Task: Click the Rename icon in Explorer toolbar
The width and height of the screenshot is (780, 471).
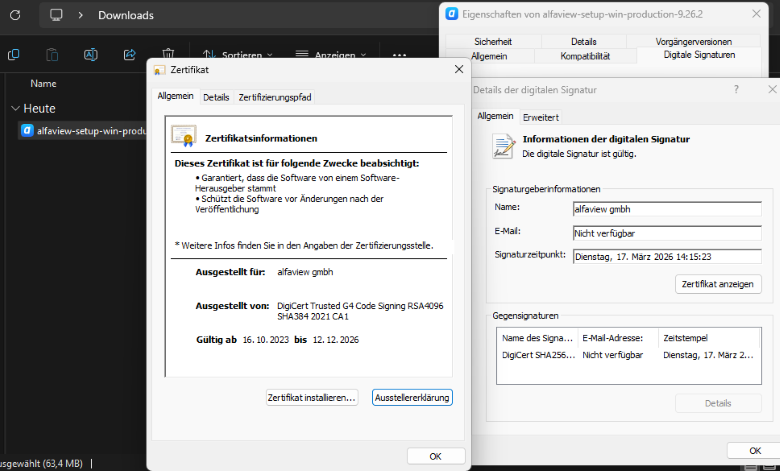Action: (91, 54)
